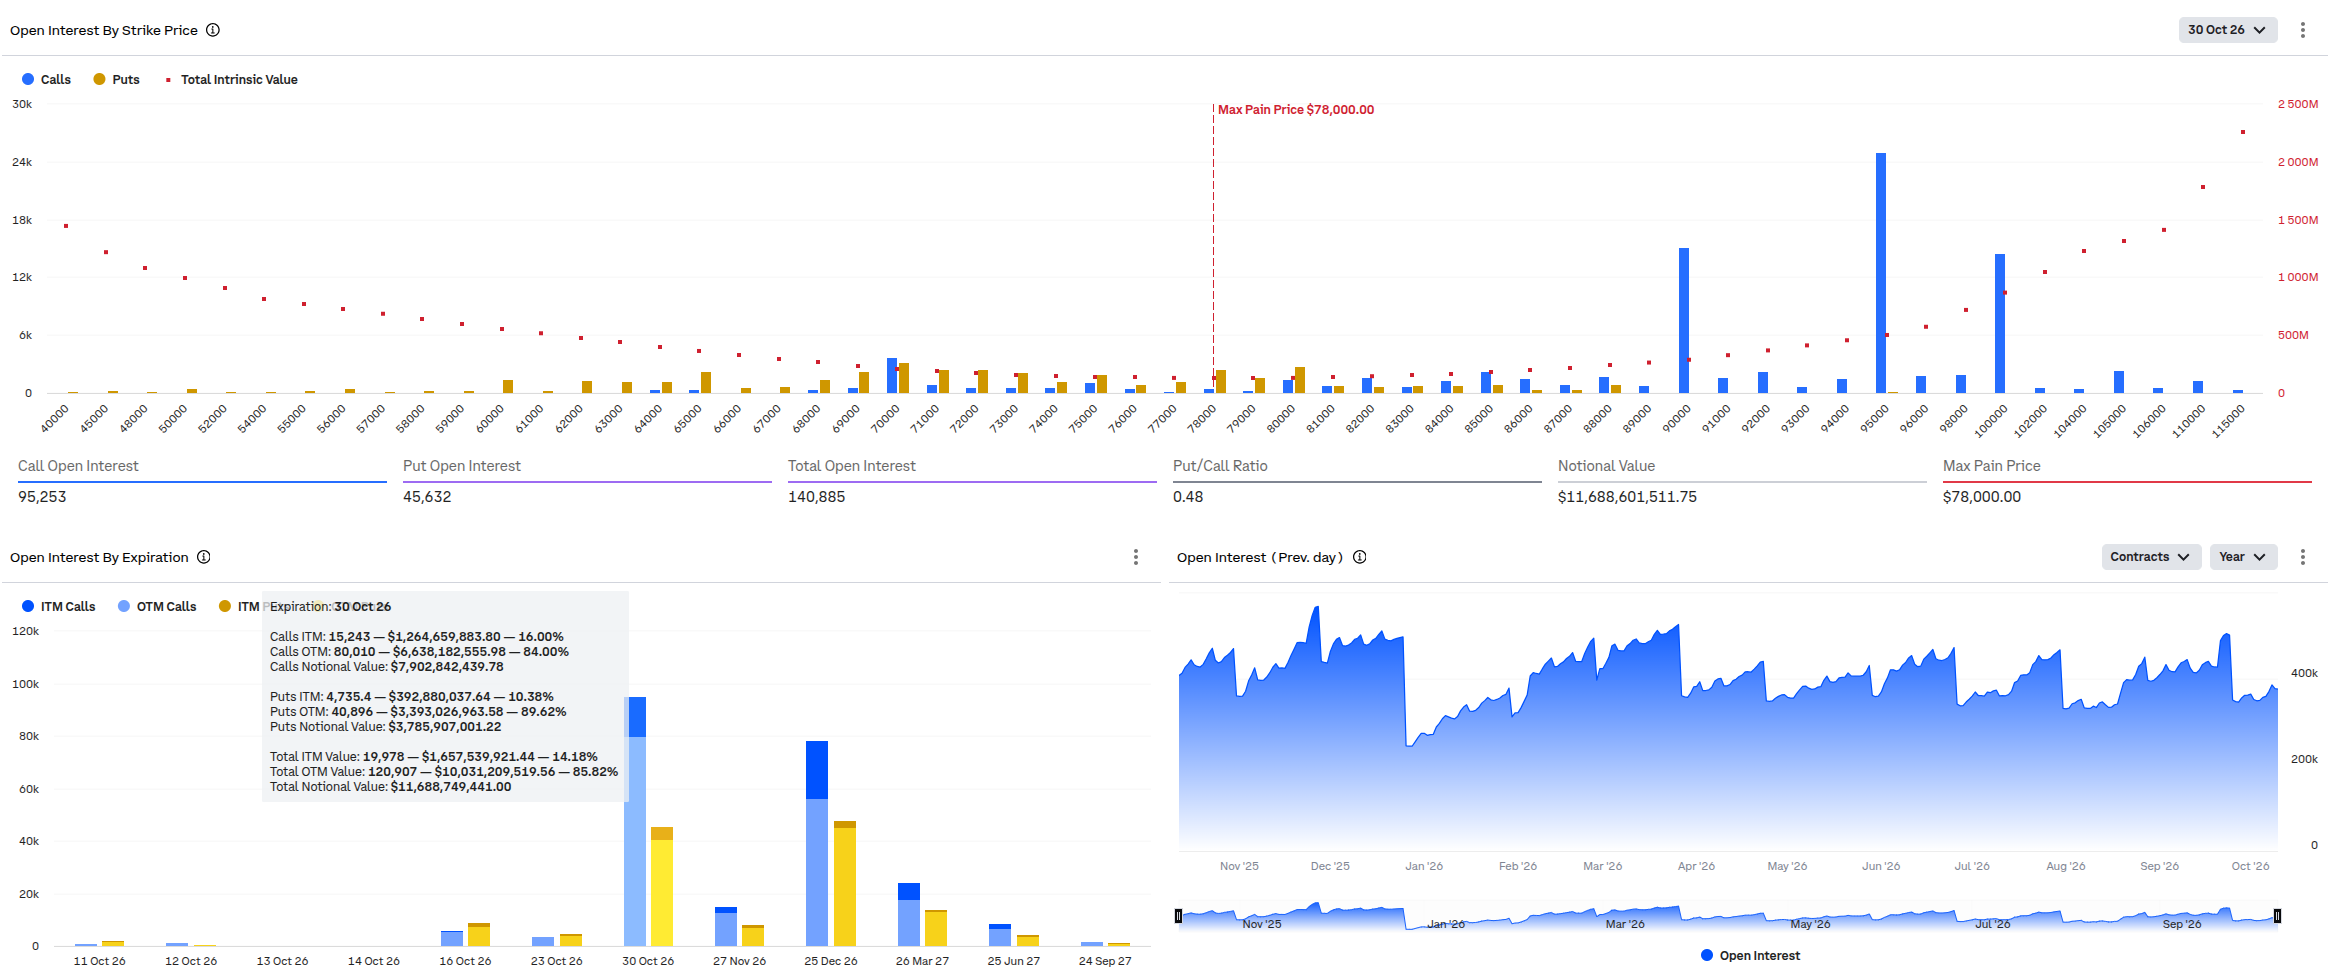Viewport: 2333px width, 977px height.
Task: Open three-dot menu of Prev. day chart
Action: [2303, 557]
